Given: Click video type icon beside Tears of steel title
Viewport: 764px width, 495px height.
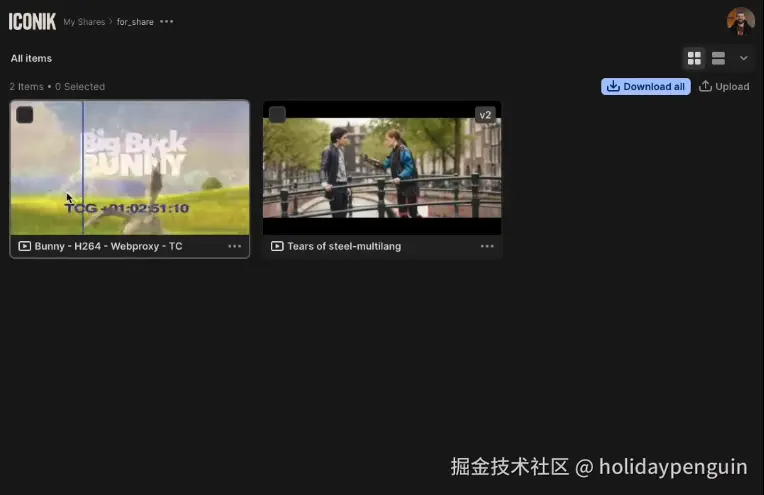Looking at the screenshot, I should [x=277, y=246].
